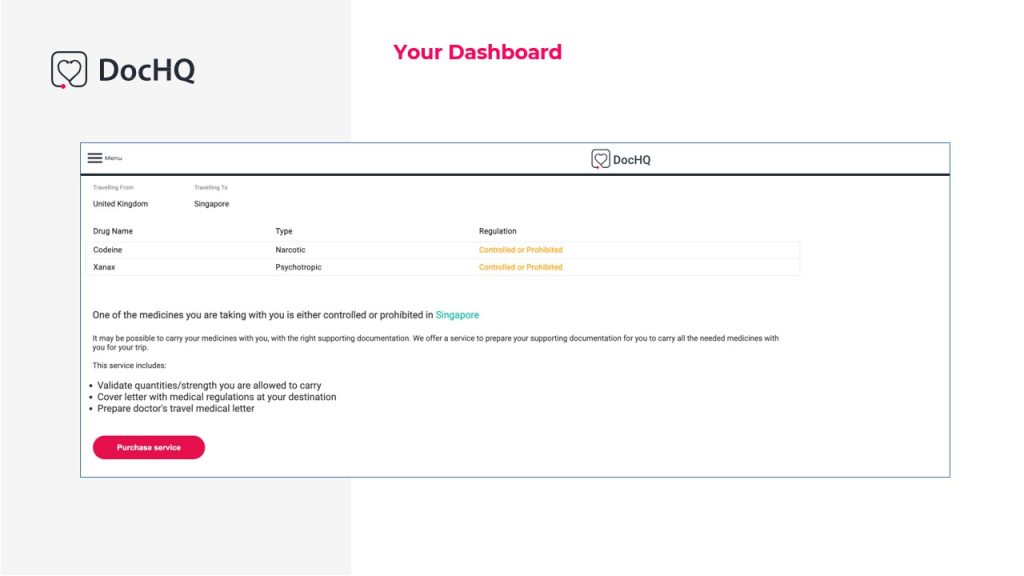Click 'This service includes:' text
Viewport: 1024px width, 576px height.
click(x=129, y=366)
